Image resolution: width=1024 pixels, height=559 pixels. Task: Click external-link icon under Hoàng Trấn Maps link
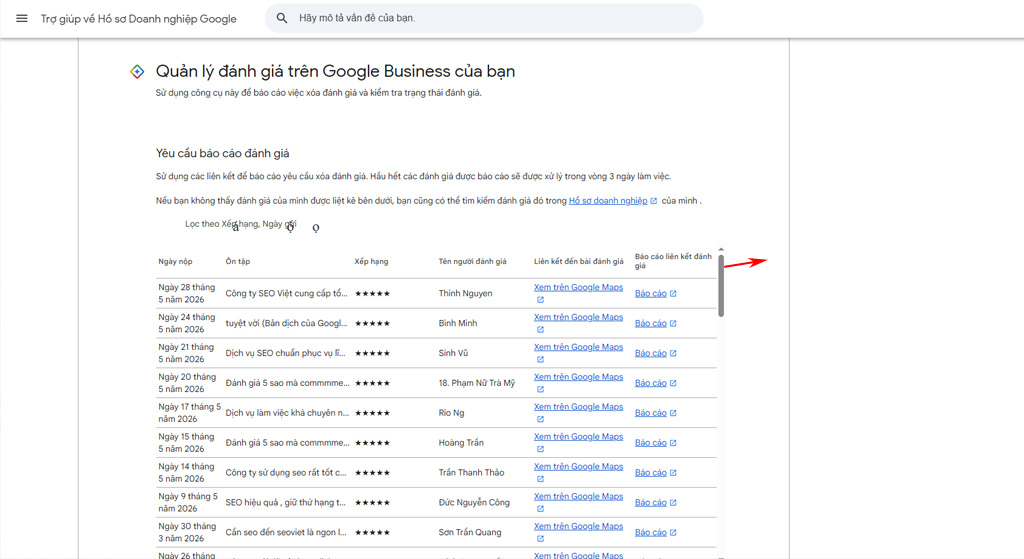[x=540, y=449]
